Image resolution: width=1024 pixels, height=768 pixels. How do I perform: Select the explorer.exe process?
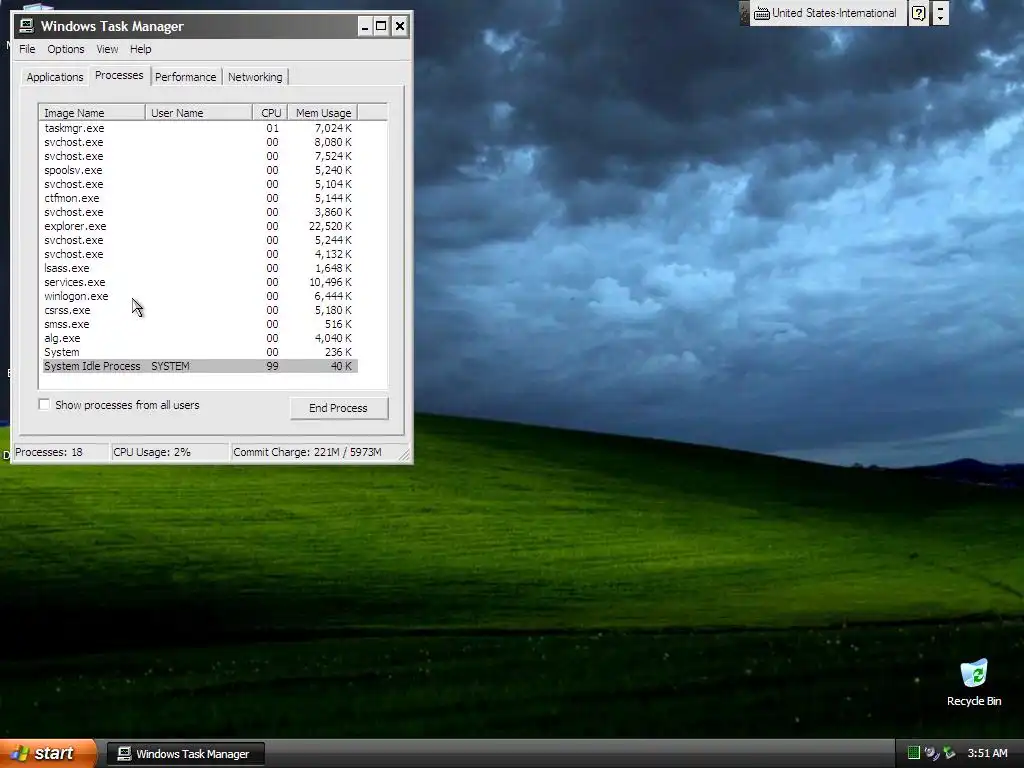point(199,226)
